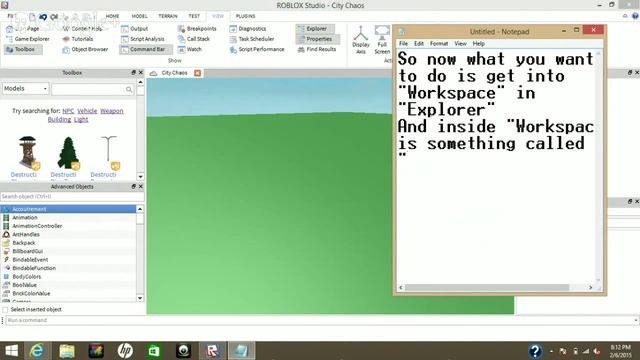This screenshot has width=640, height=360.
Task: Click the Windows Start button
Action: (11, 351)
